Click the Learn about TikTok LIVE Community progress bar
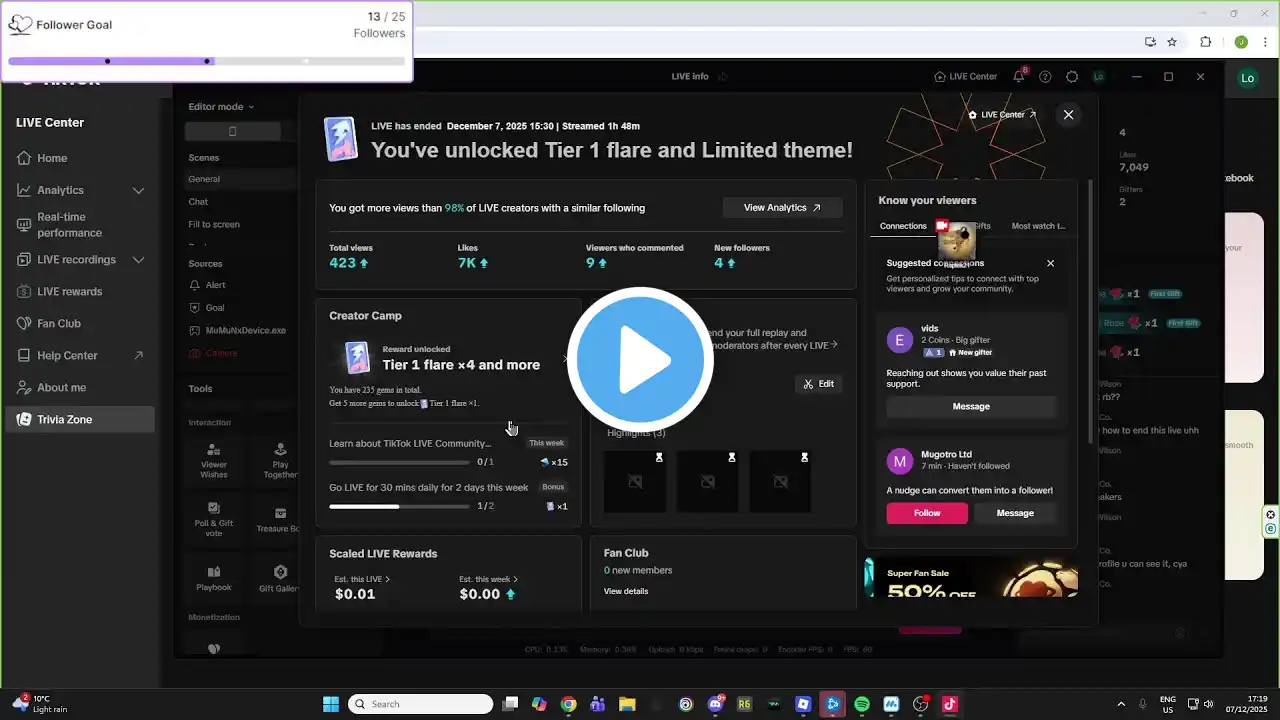Viewport: 1280px width, 720px height. (x=399, y=462)
